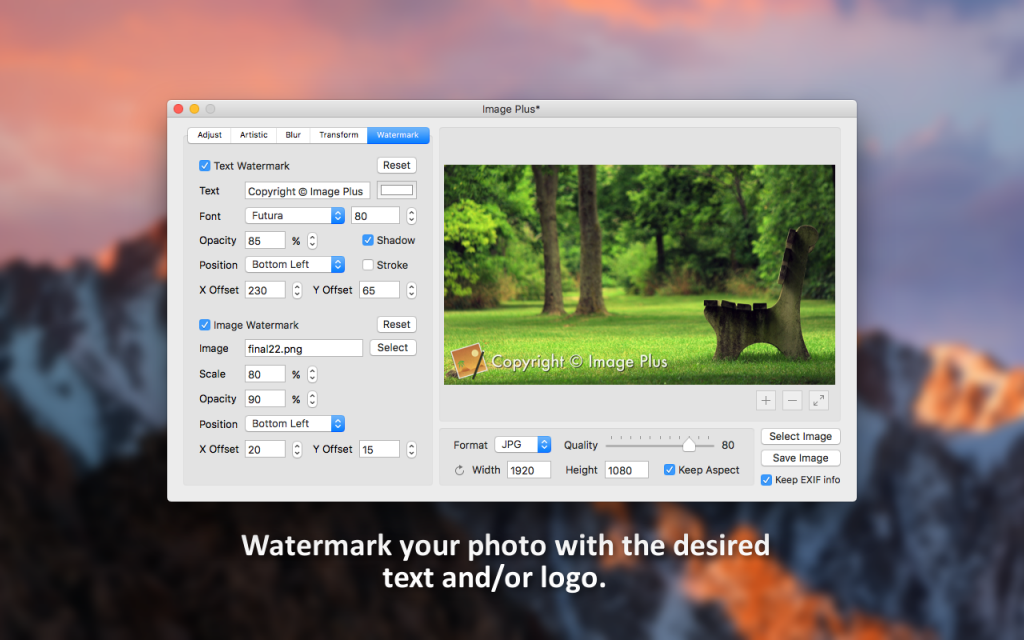Click the Save Image button
1024x640 pixels.
click(800, 458)
